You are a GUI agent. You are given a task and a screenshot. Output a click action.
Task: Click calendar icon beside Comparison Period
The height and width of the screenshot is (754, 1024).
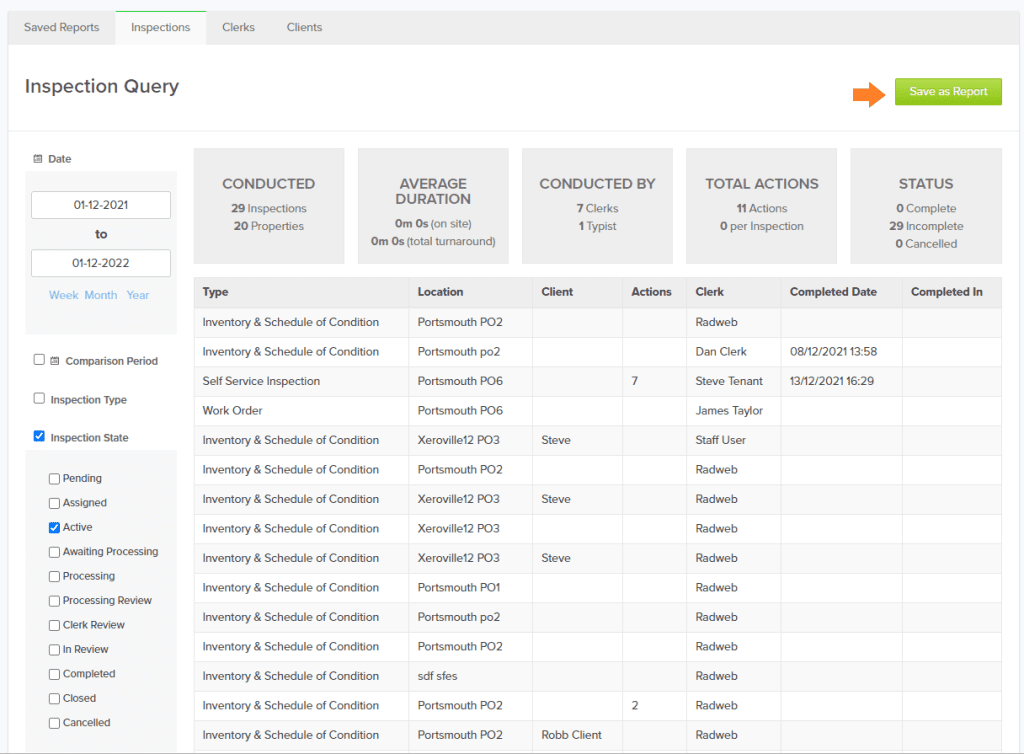[55, 361]
